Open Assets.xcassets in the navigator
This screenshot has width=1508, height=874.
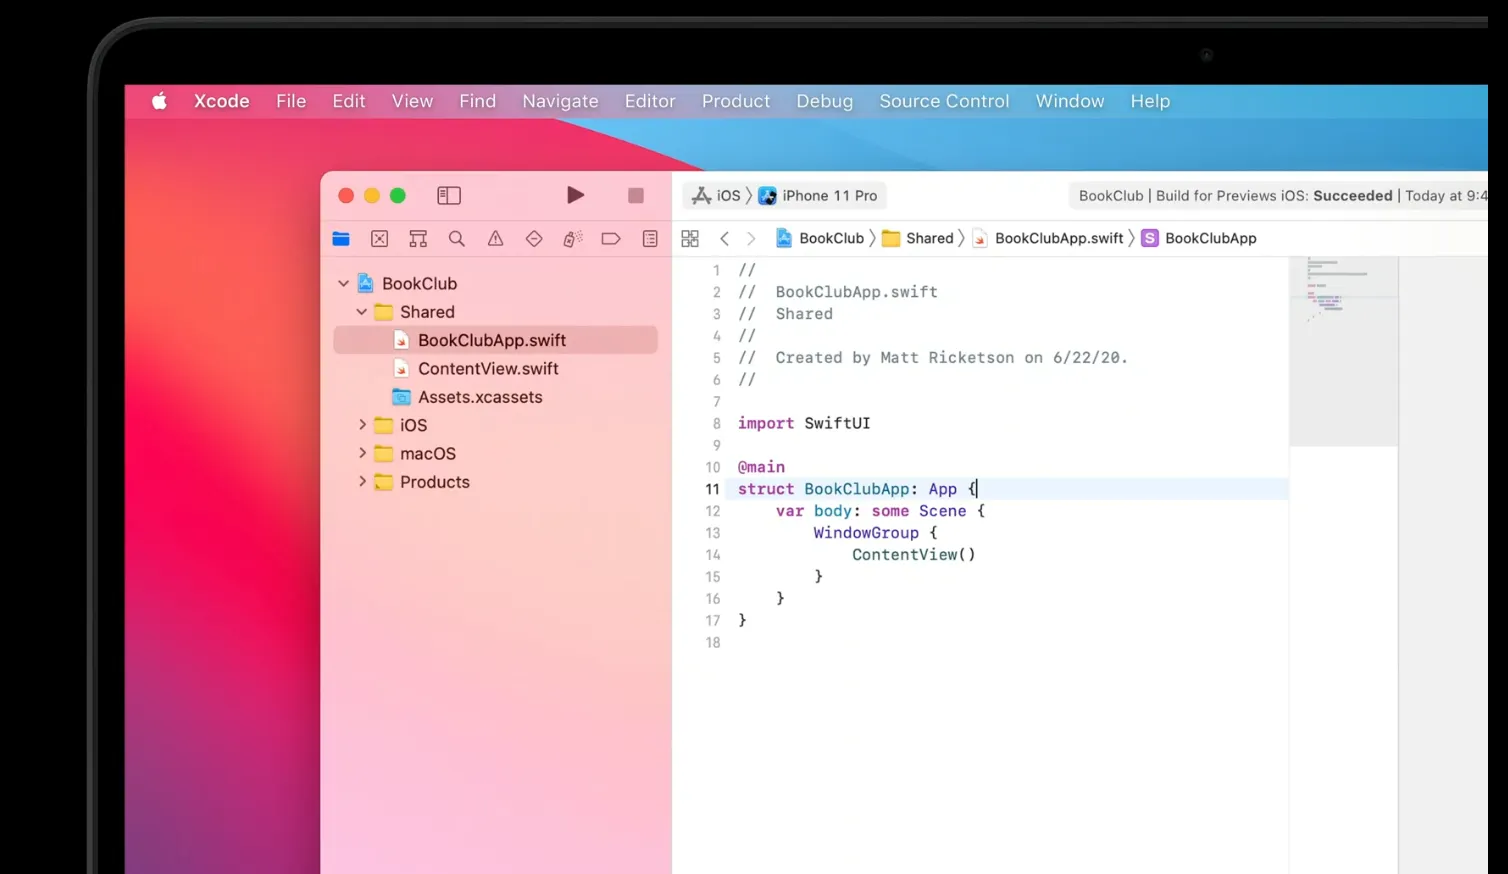pos(496,397)
